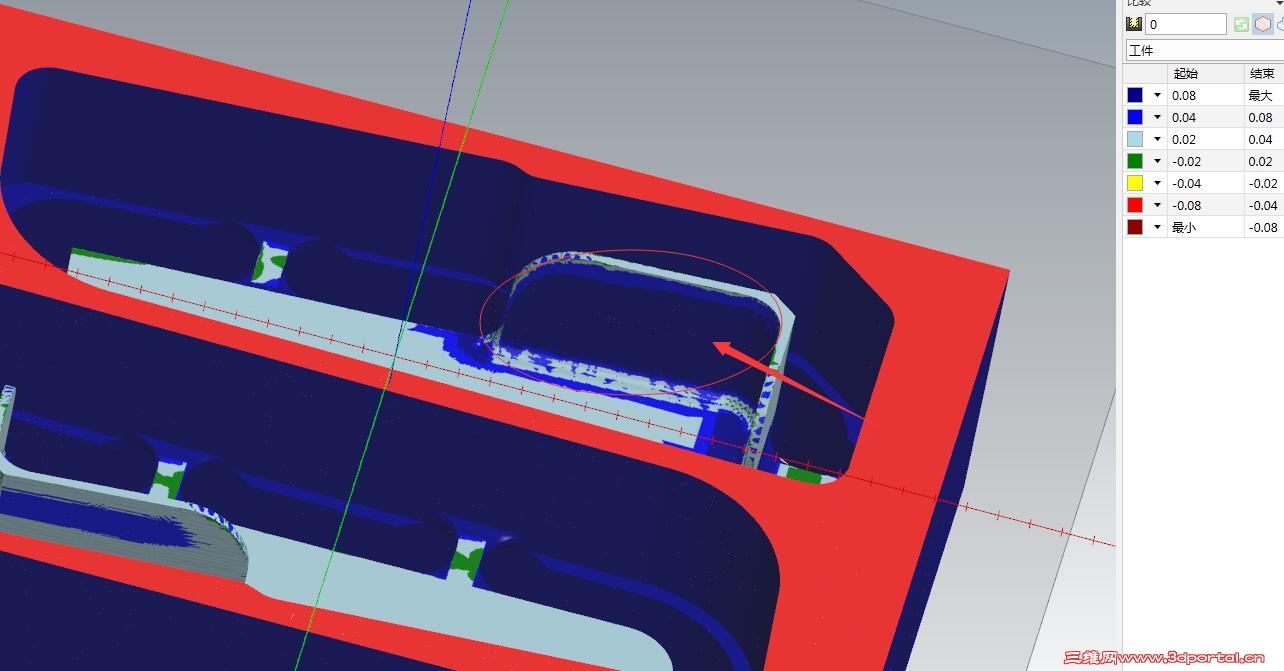This screenshot has height=671, width=1284.
Task: Open the color dropdown arrow in the light blue swatch row
Action: (1158, 139)
